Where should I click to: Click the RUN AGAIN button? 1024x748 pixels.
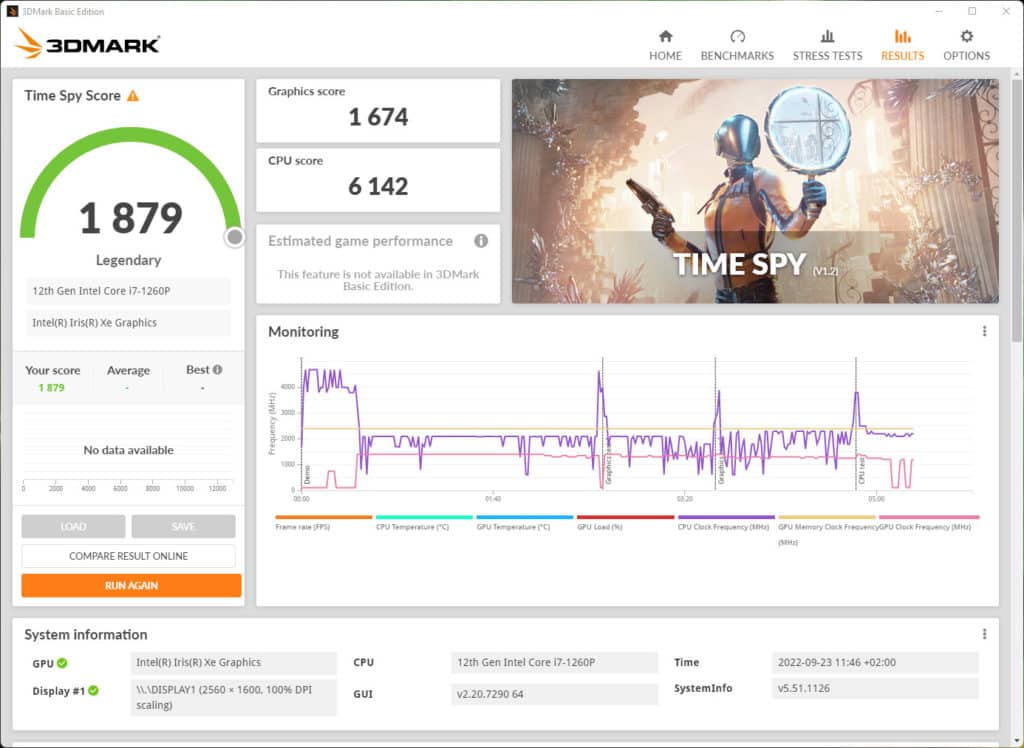[x=131, y=585]
